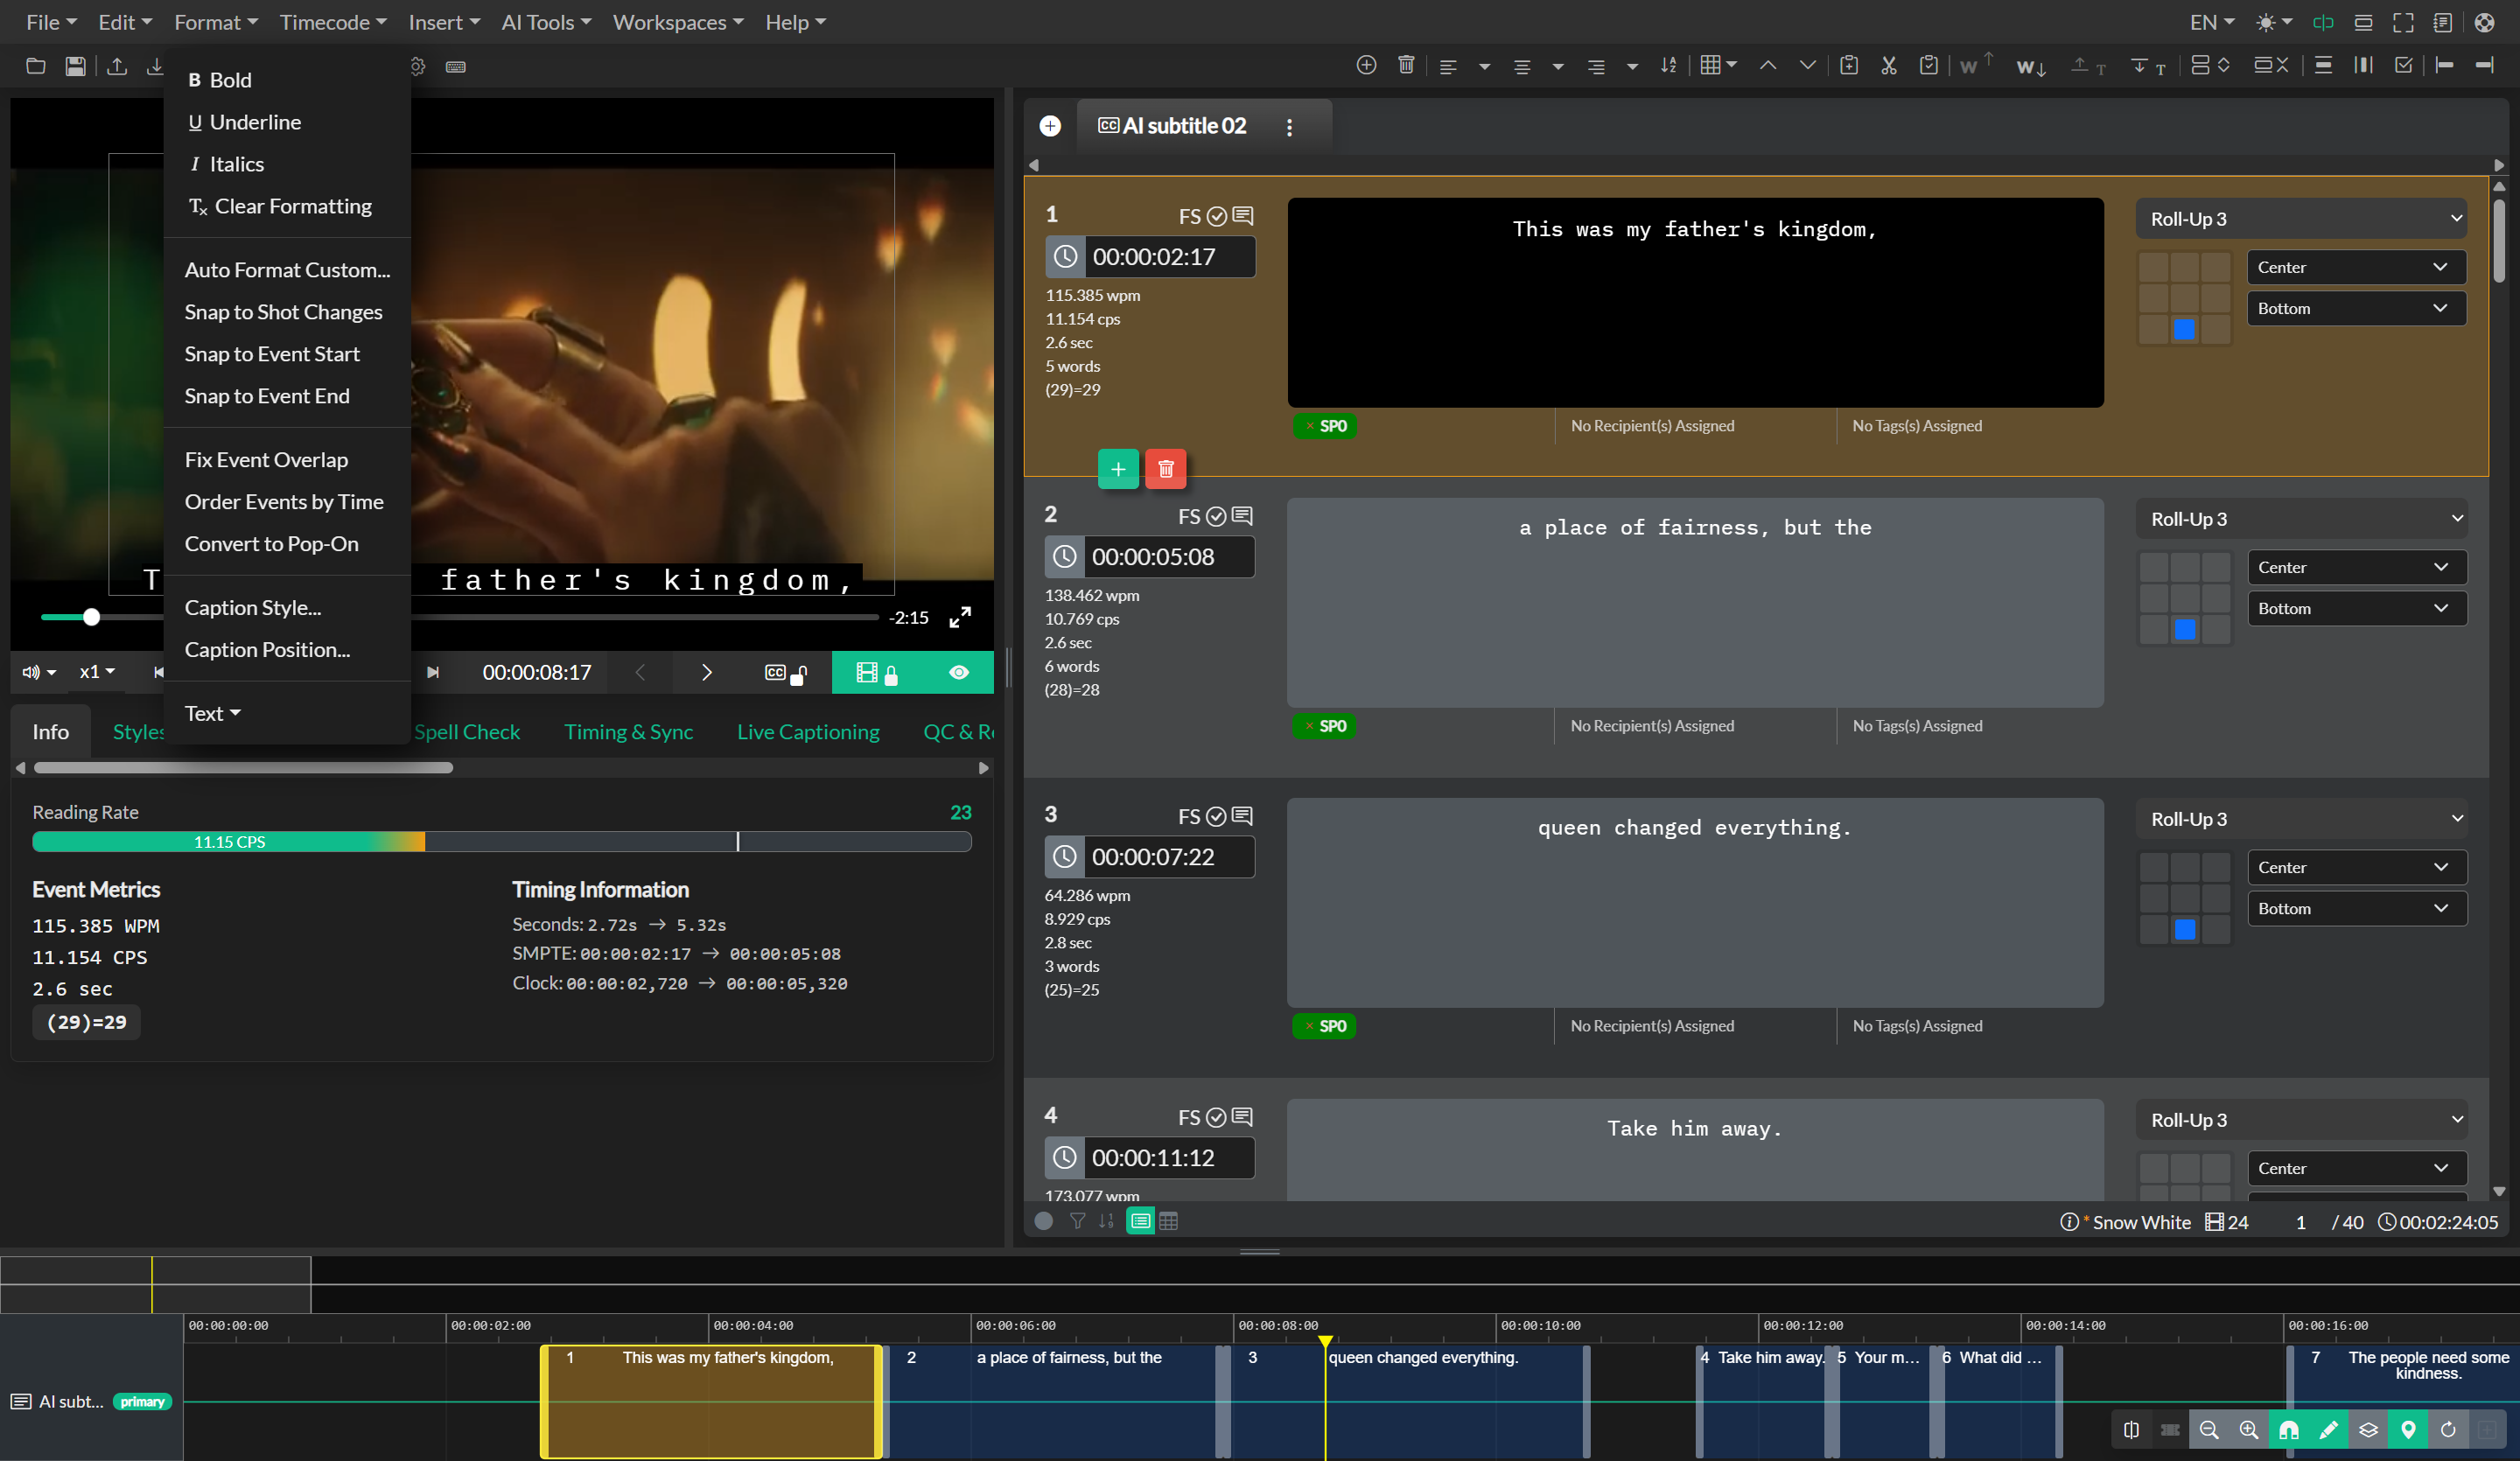Open the Bottom dropdown for event 3
The image size is (2520, 1461).
tap(2357, 908)
